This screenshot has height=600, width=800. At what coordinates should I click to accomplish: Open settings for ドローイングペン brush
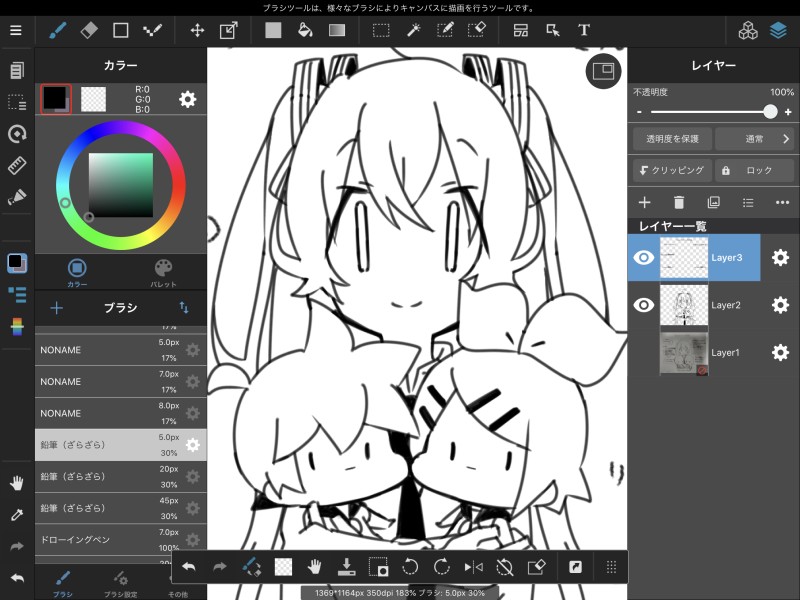(x=193, y=540)
